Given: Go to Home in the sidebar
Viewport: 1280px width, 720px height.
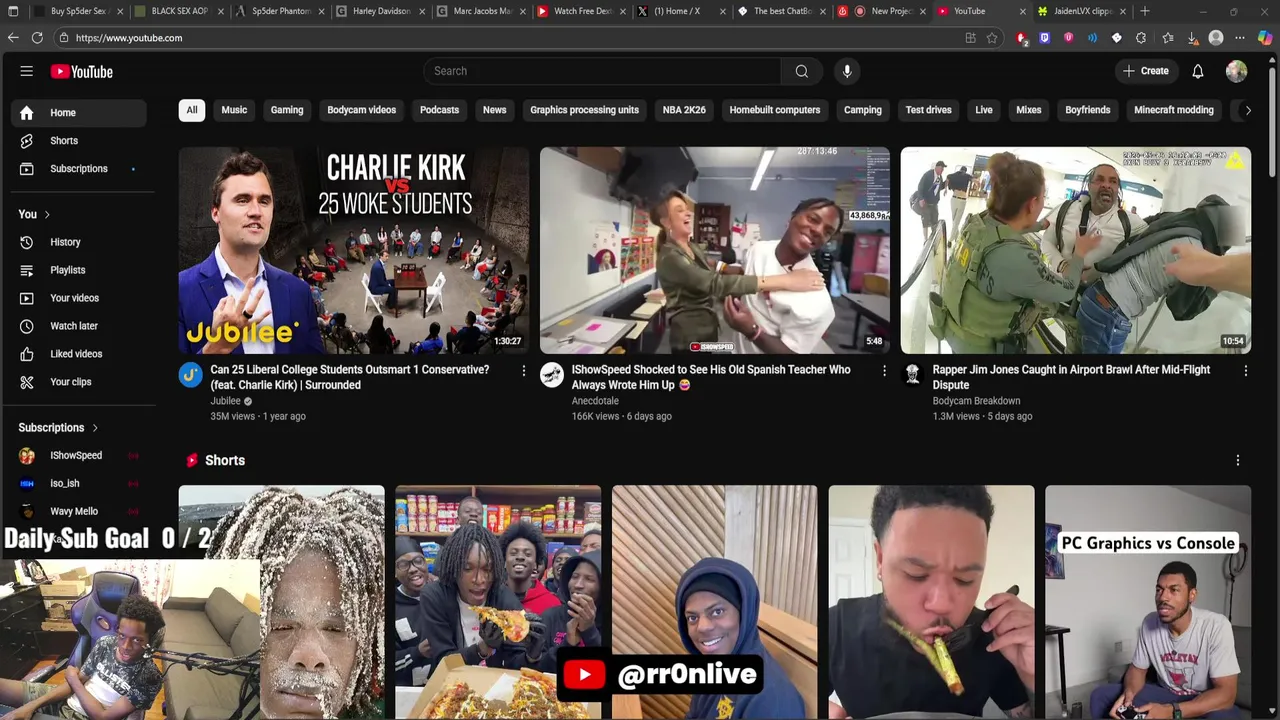Looking at the screenshot, I should (79, 113).
